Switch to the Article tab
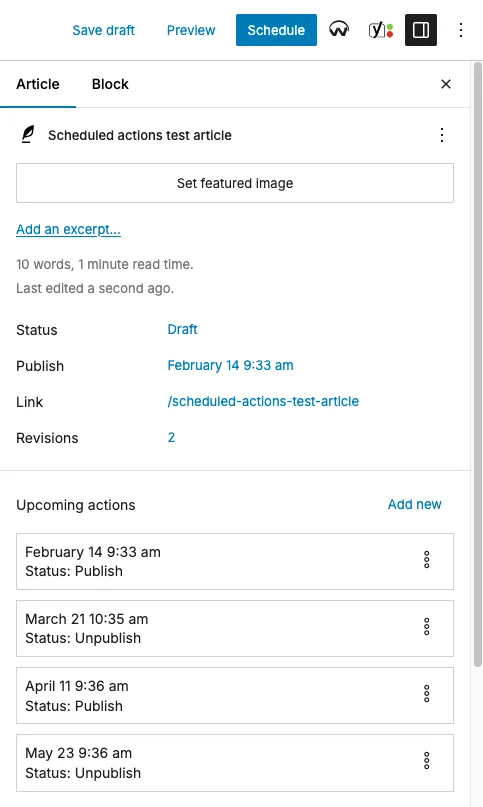Image resolution: width=483 pixels, height=807 pixels. [x=38, y=84]
